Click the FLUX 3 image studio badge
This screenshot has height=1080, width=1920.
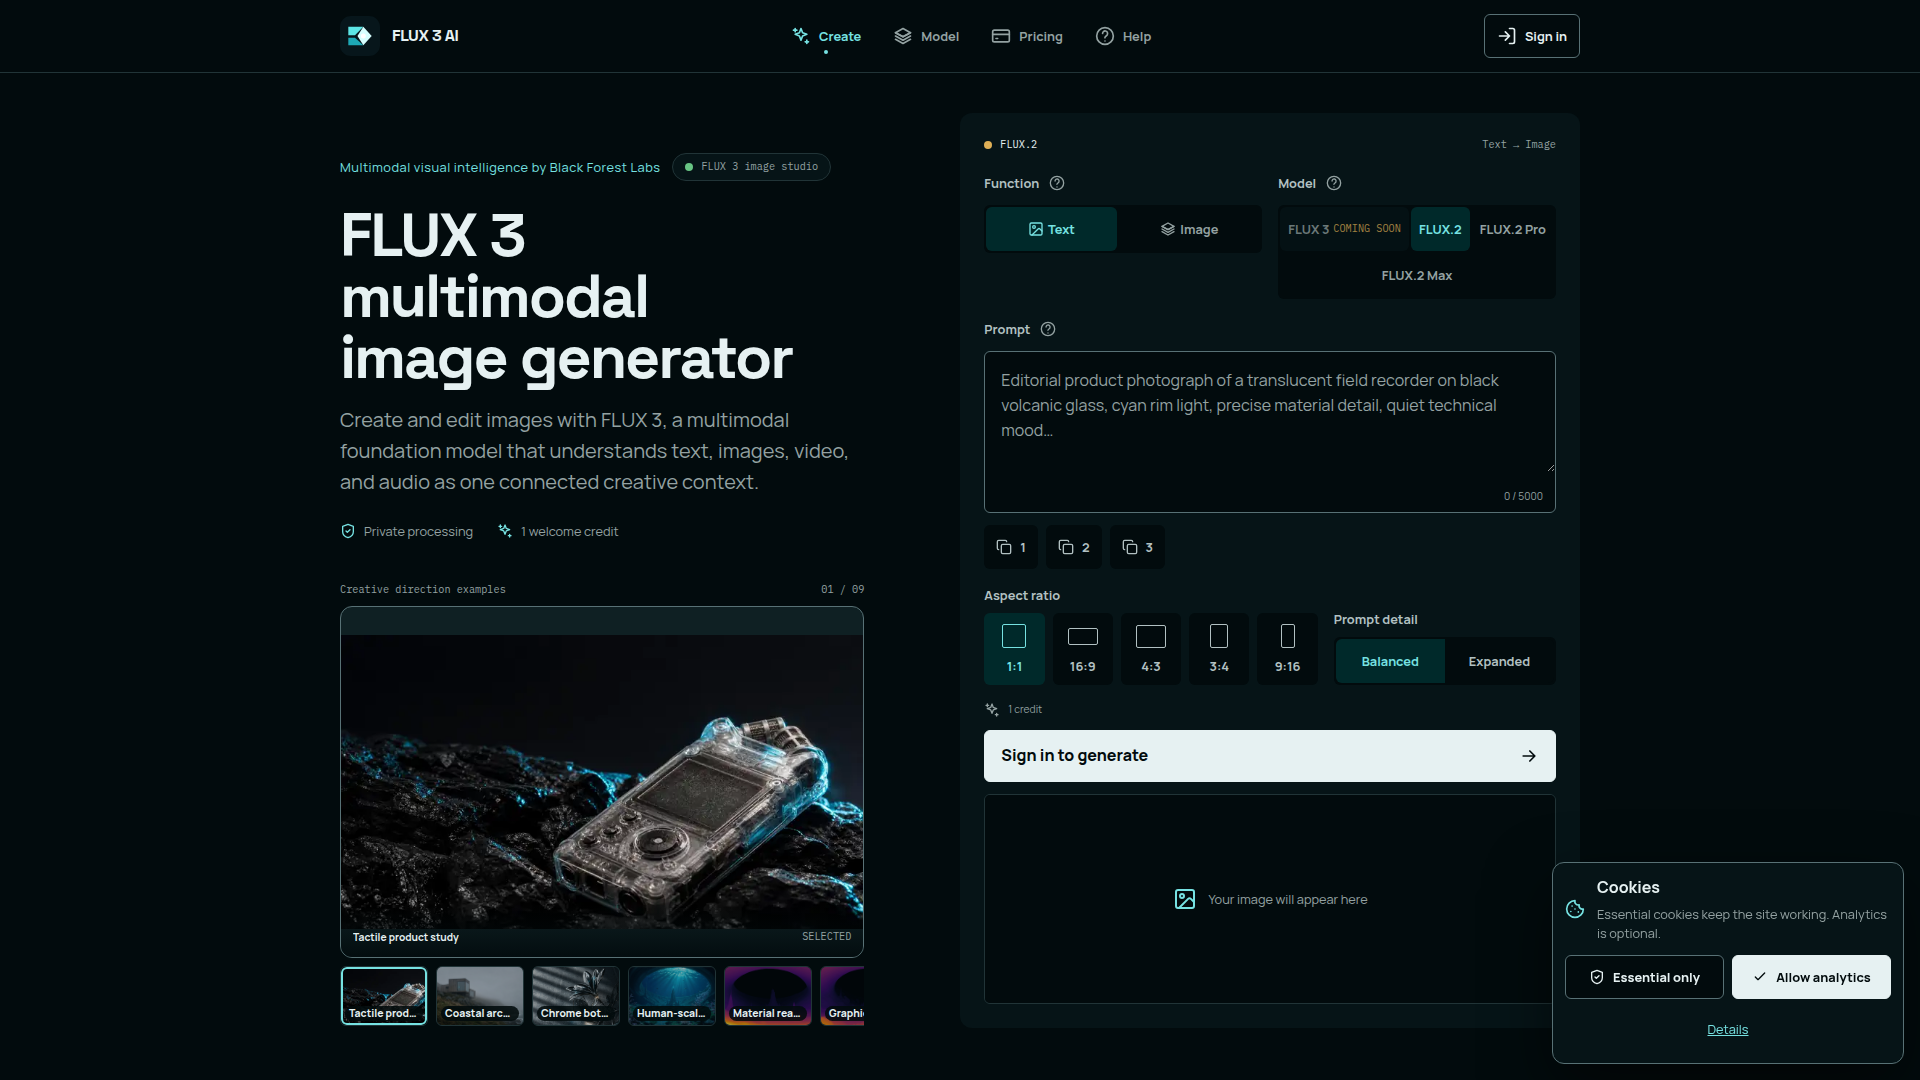click(751, 167)
